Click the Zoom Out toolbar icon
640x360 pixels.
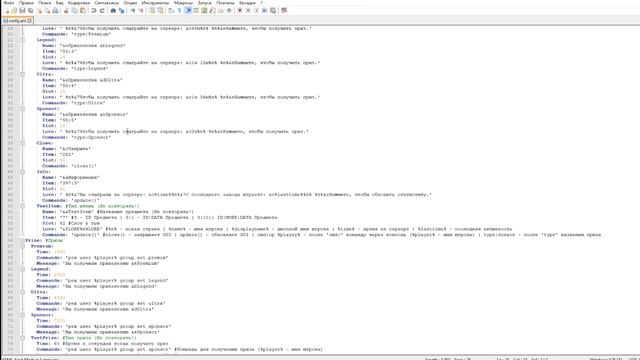pos(141,10)
